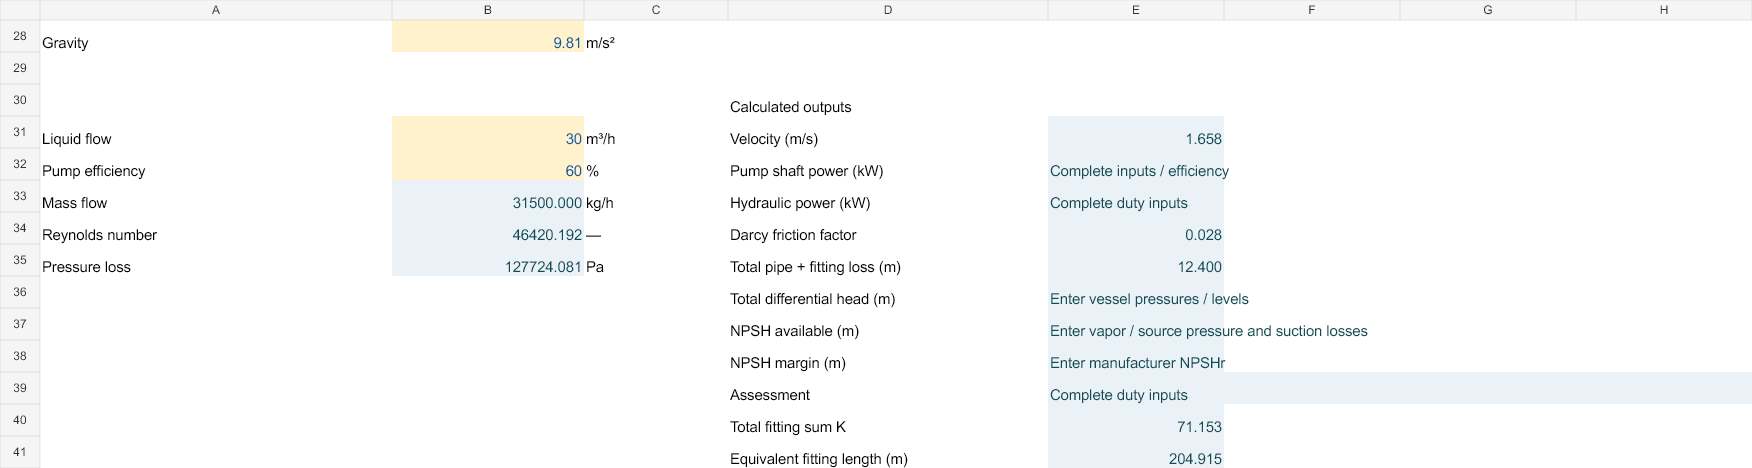This screenshot has height=468, width=1752.
Task: Click the kg/h unit cell
Action: (x=656, y=196)
